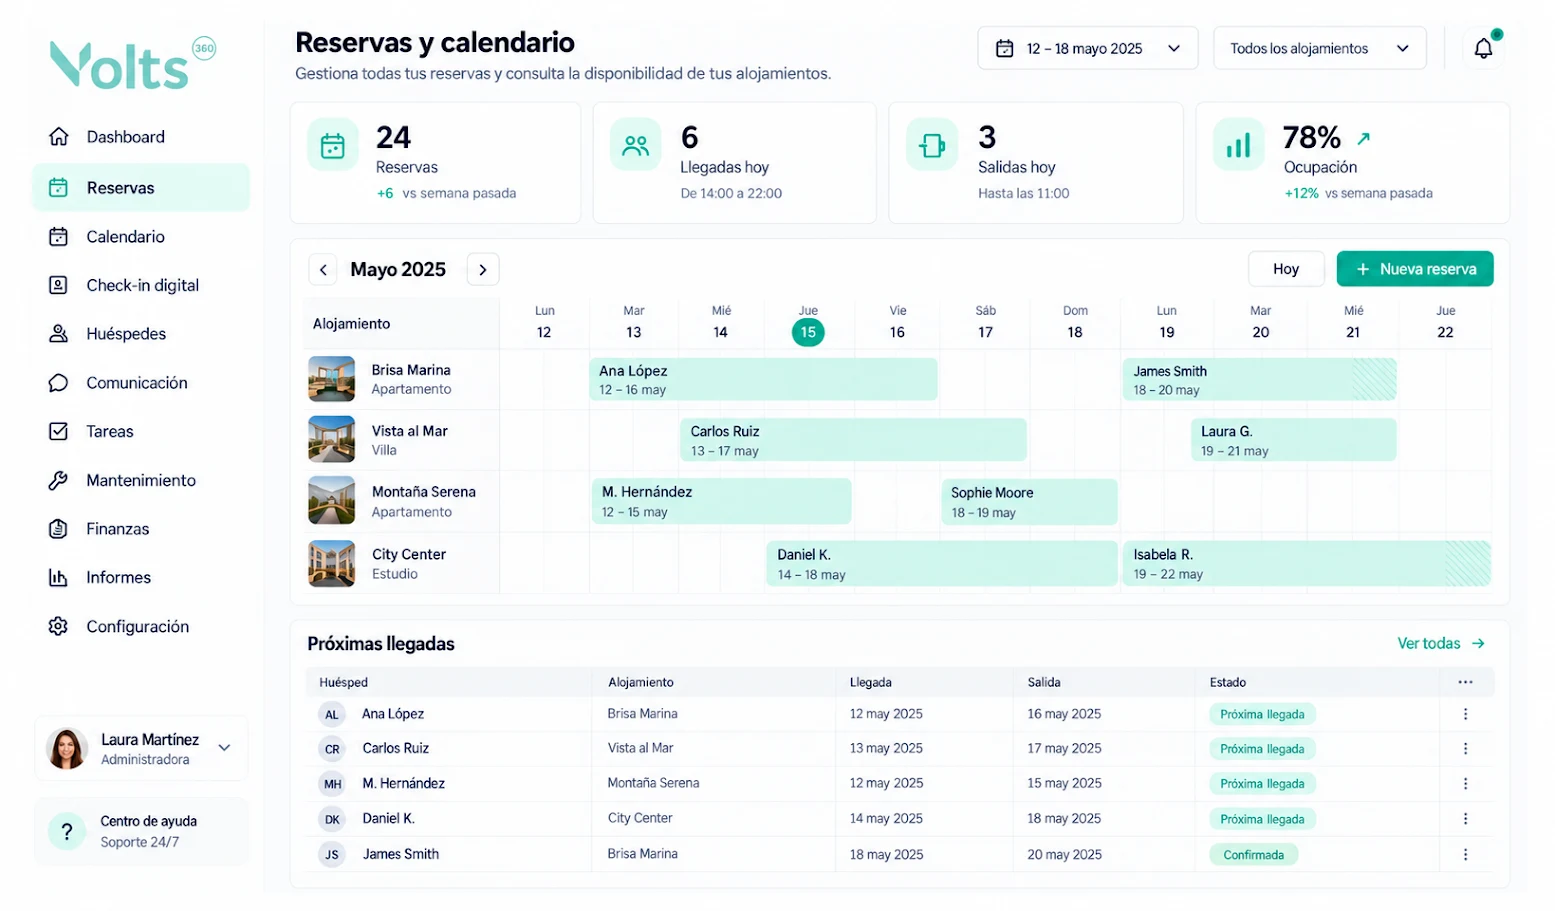Open Reservas in the sidebar
Screen dimensions: 1555x911
click(x=141, y=188)
